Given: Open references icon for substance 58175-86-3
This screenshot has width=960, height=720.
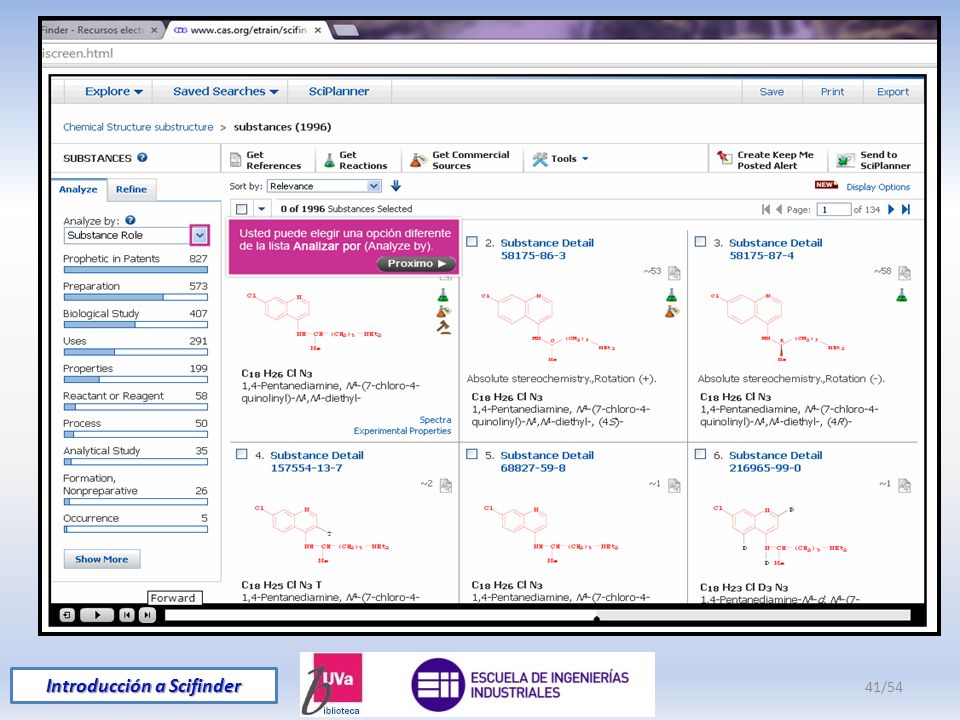Looking at the screenshot, I should point(674,273).
